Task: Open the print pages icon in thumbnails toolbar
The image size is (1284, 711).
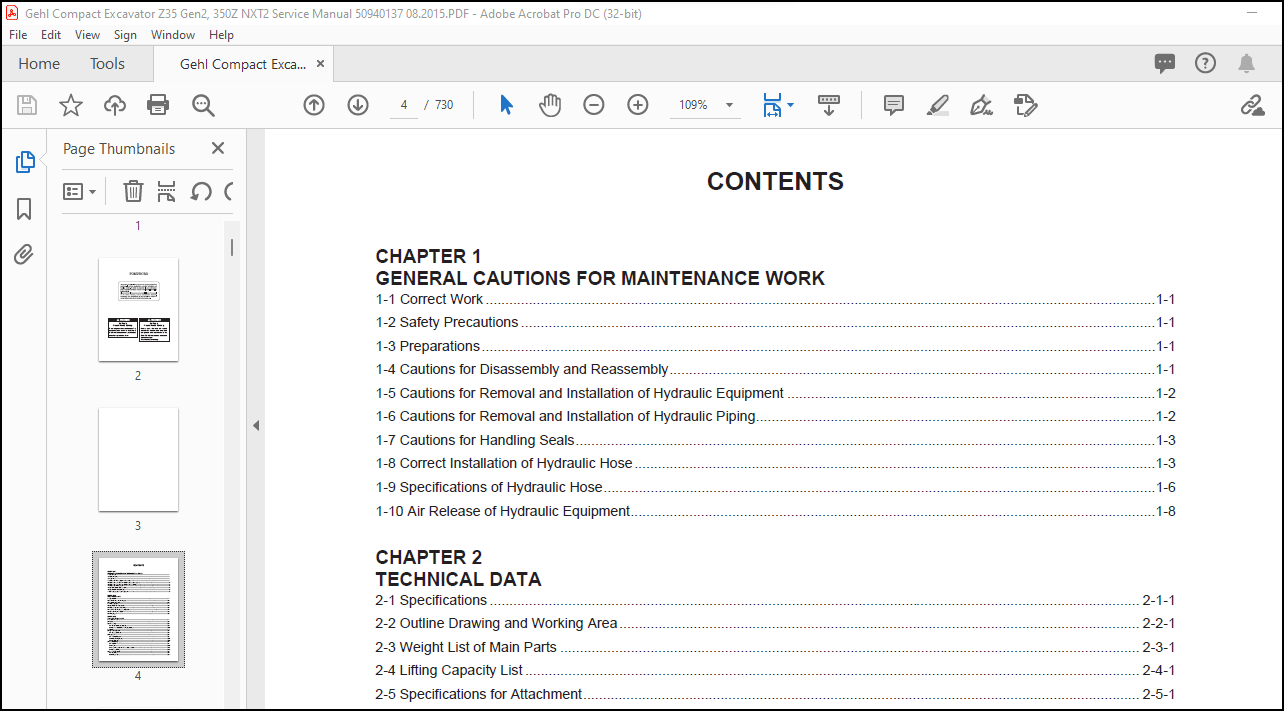Action: [x=167, y=191]
